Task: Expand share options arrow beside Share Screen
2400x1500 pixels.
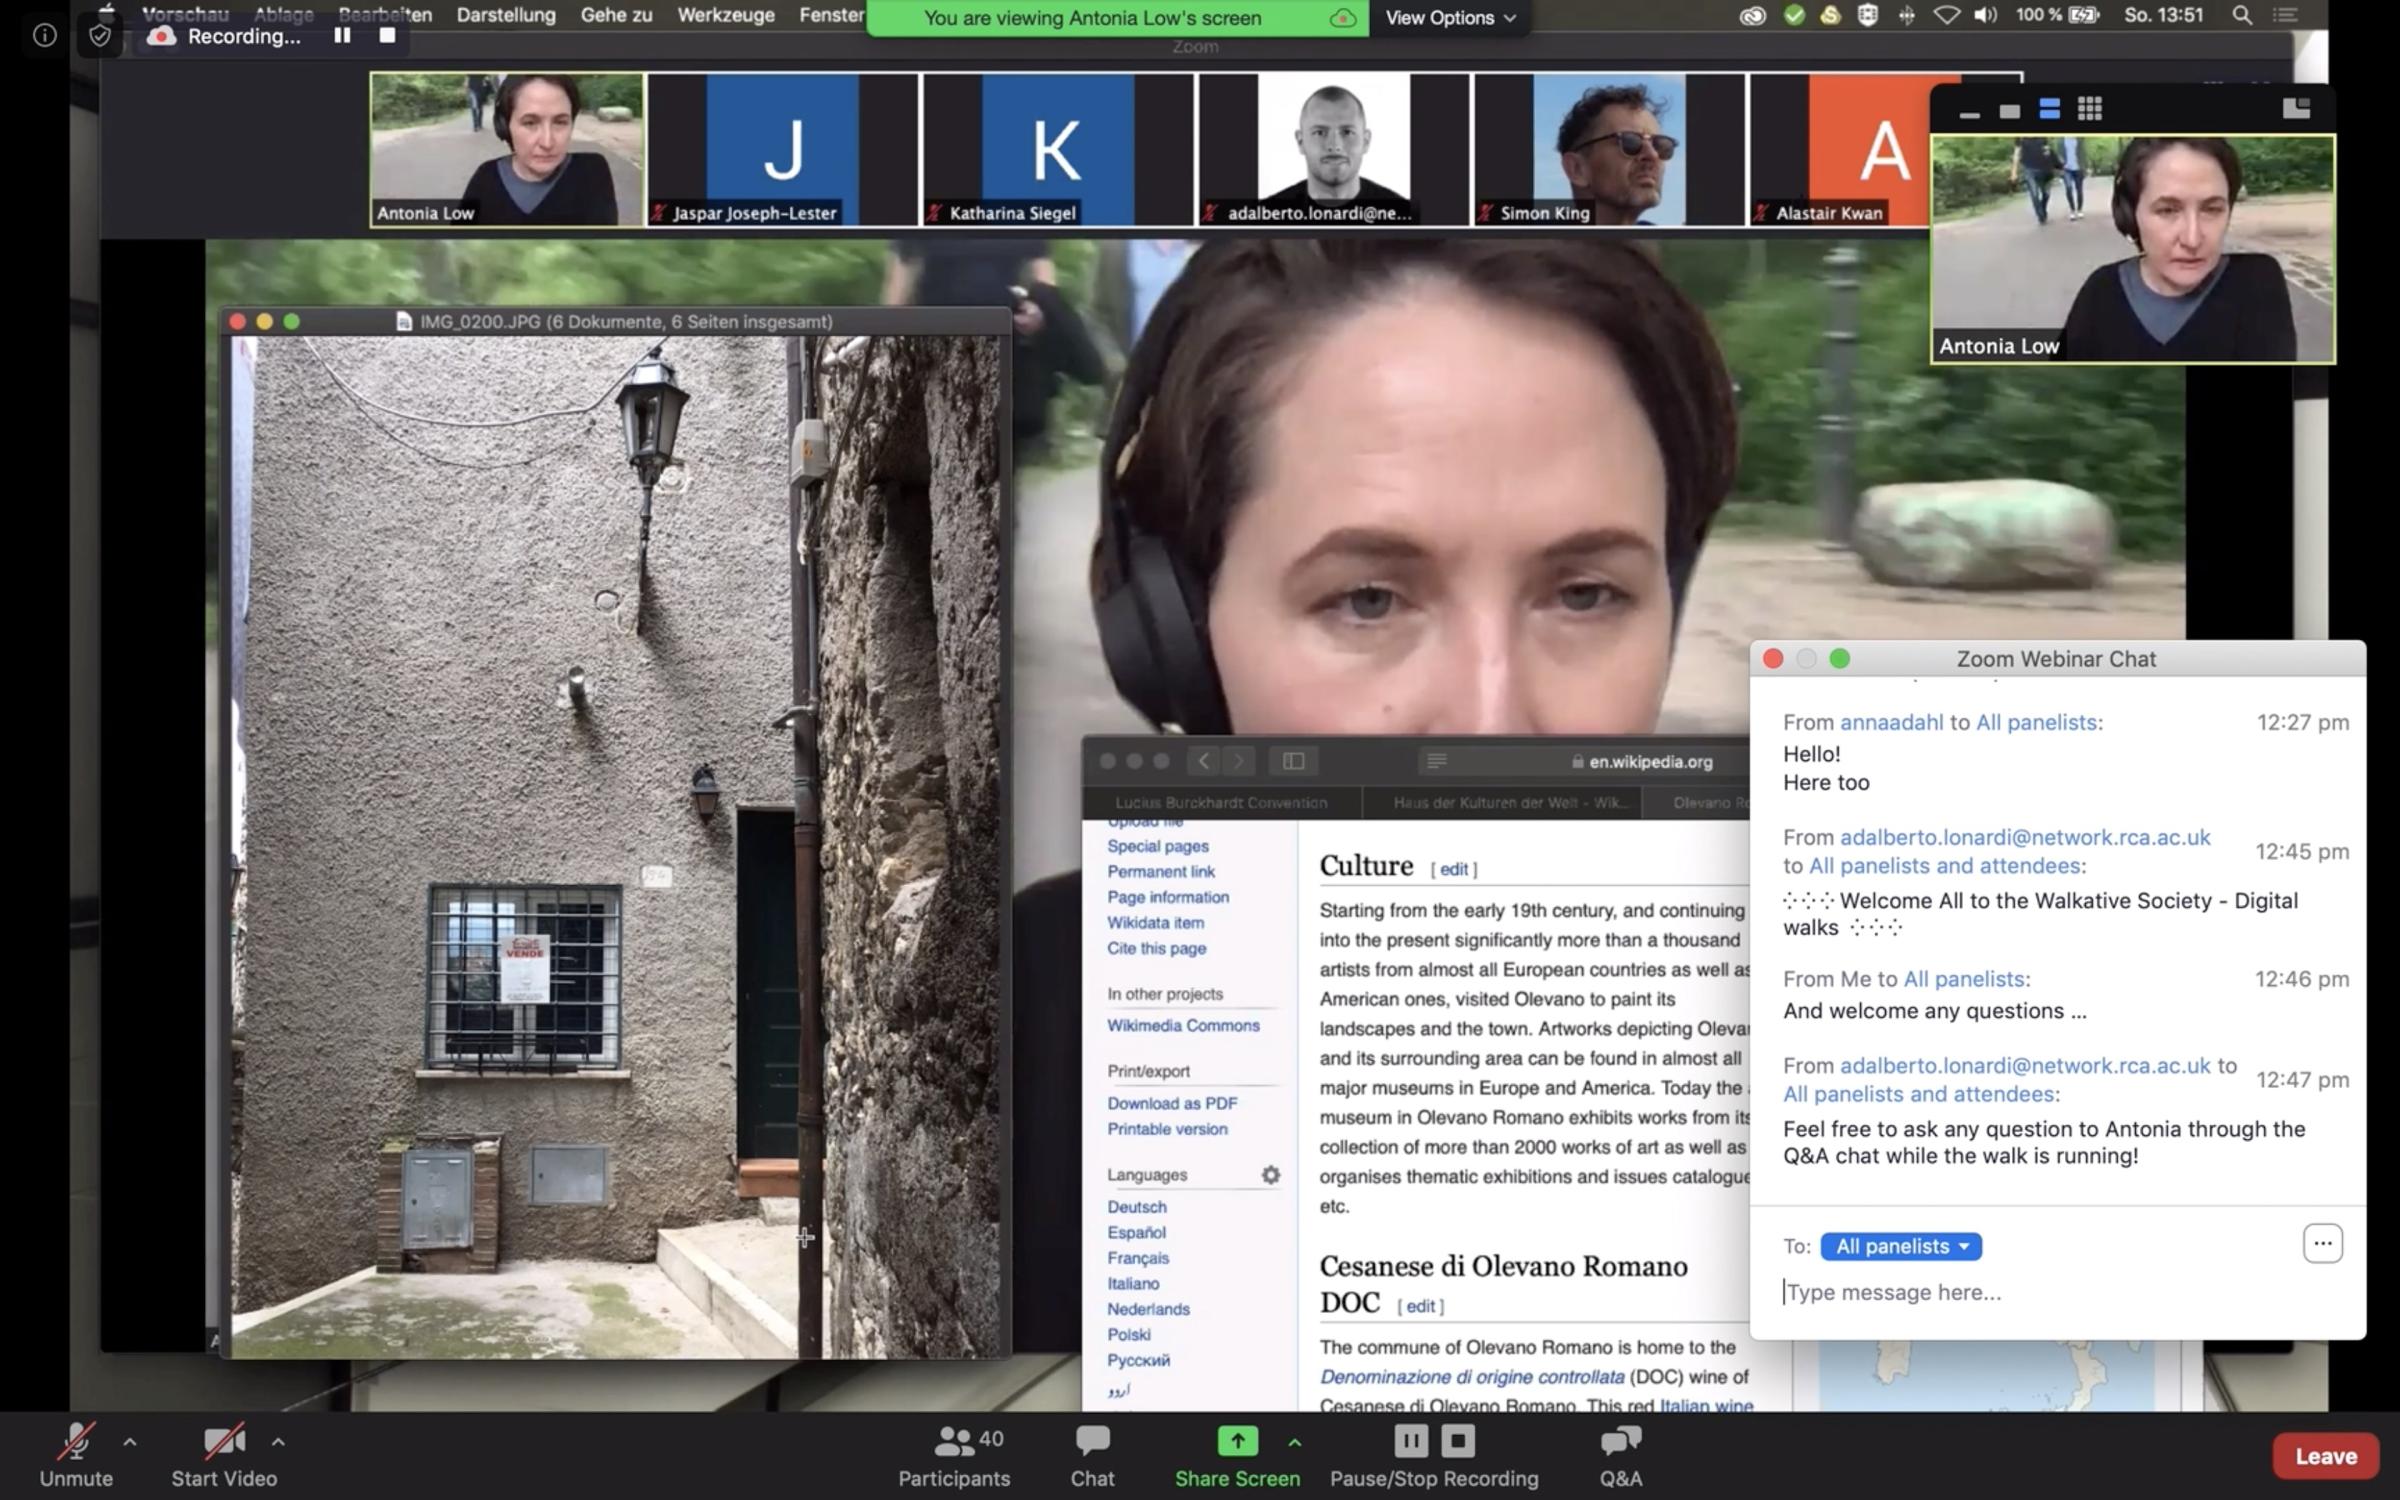Action: tap(1295, 1442)
